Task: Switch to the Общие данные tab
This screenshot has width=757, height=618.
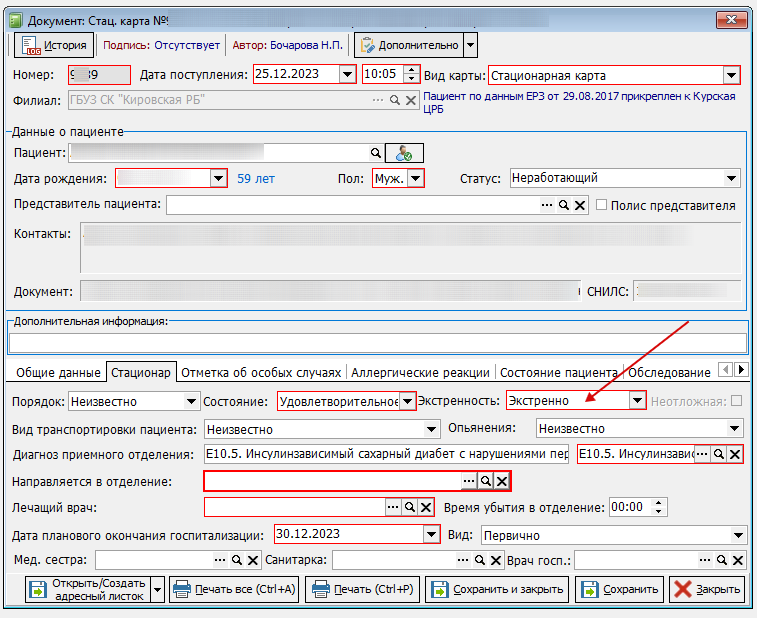Action: point(58,373)
